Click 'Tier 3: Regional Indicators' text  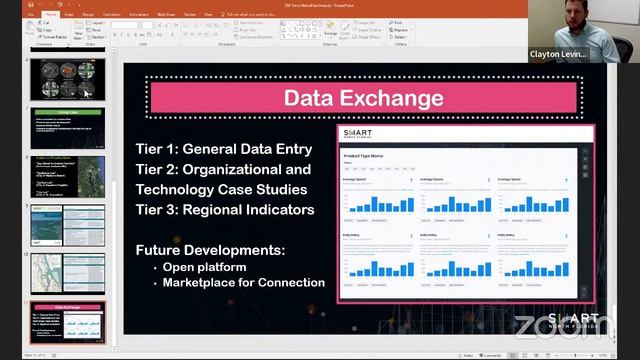pyautogui.click(x=225, y=209)
